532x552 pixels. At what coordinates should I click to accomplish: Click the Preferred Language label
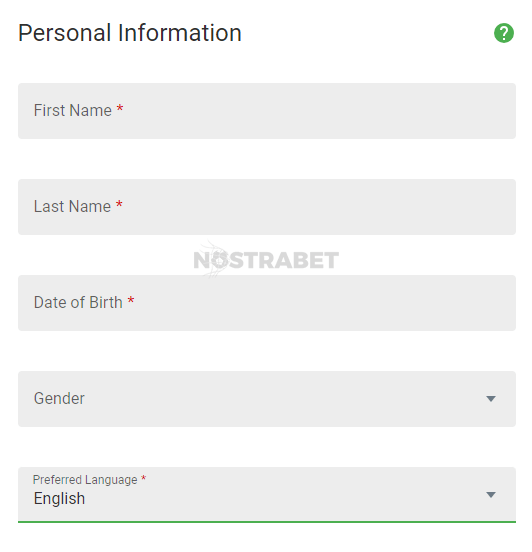pyautogui.click(x=85, y=479)
